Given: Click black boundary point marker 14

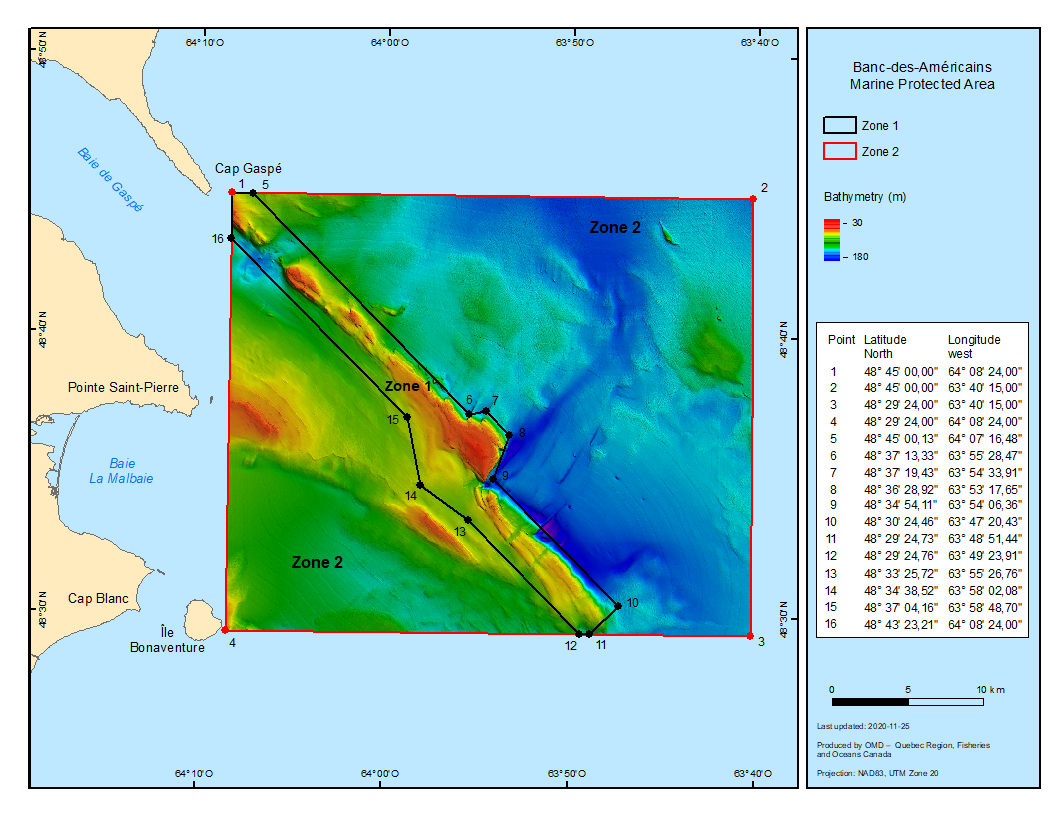Looking at the screenshot, I should [x=420, y=485].
